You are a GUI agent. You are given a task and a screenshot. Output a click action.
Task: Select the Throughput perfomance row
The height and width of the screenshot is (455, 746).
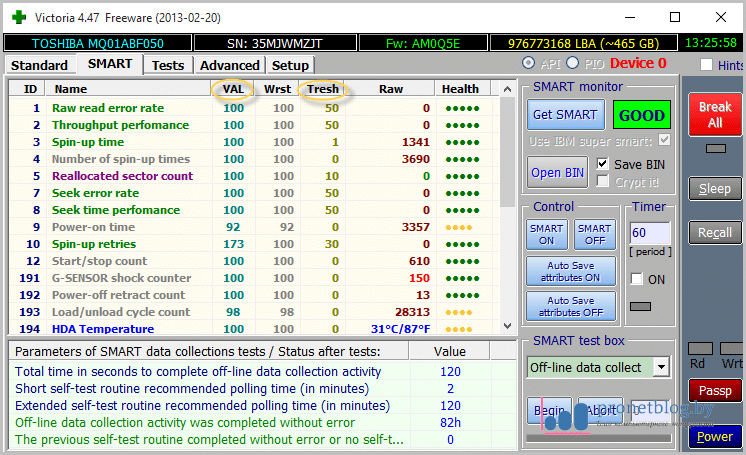tap(254, 125)
